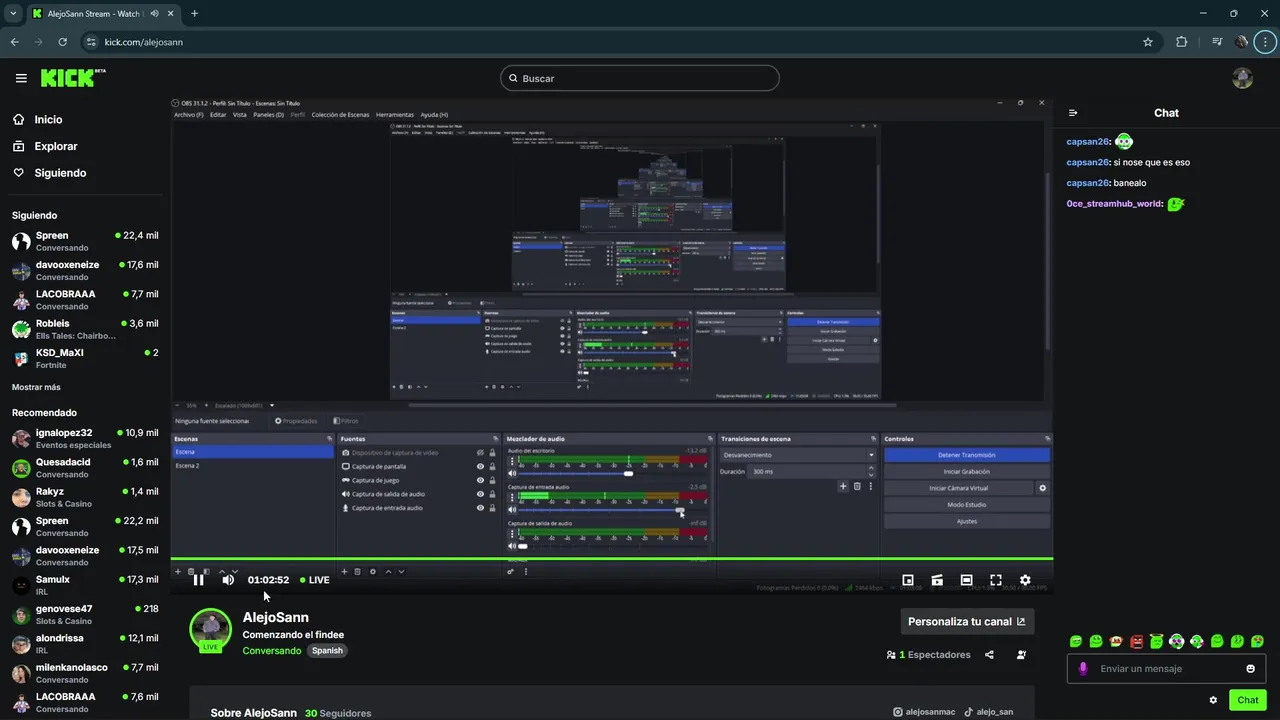Open the user avatar menu top right
This screenshot has width=1280, height=720.
[x=1242, y=78]
